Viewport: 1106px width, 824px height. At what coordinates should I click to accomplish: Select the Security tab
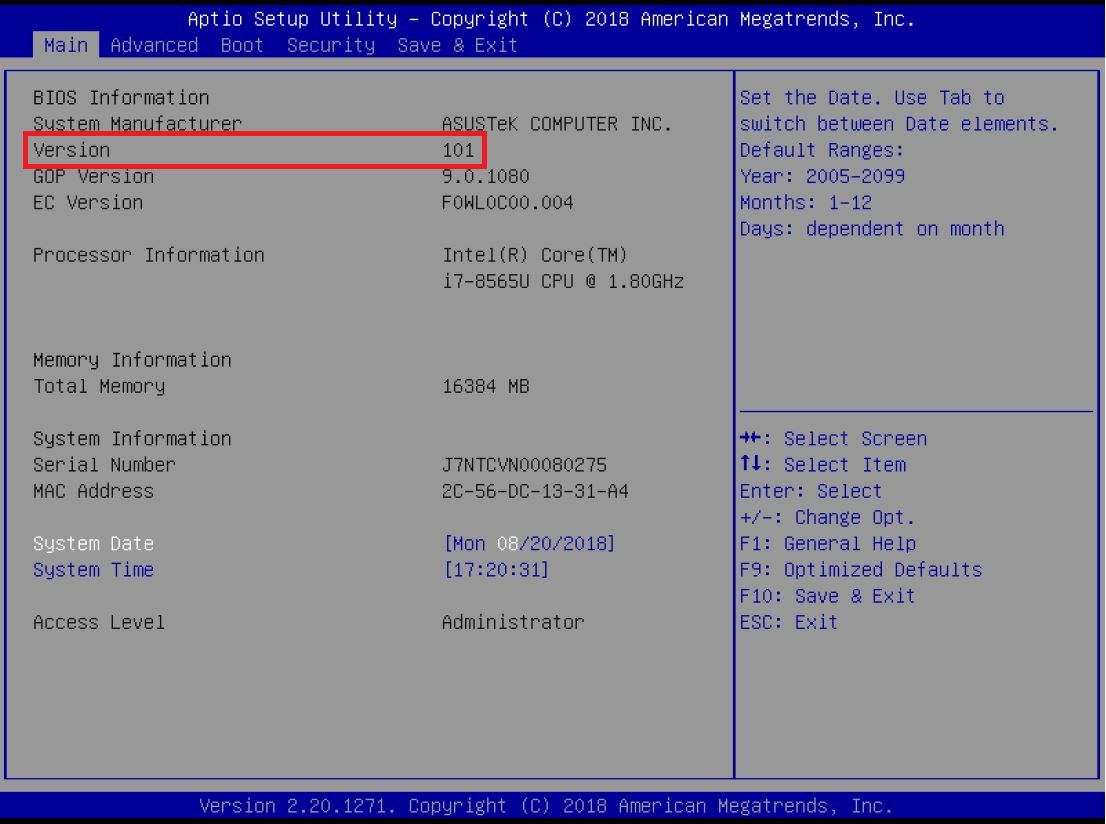(x=331, y=45)
